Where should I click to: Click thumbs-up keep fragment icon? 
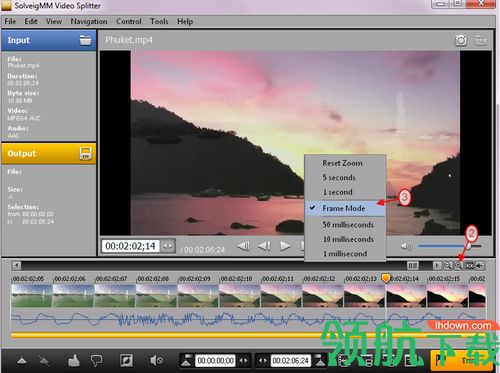pyautogui.click(x=74, y=360)
